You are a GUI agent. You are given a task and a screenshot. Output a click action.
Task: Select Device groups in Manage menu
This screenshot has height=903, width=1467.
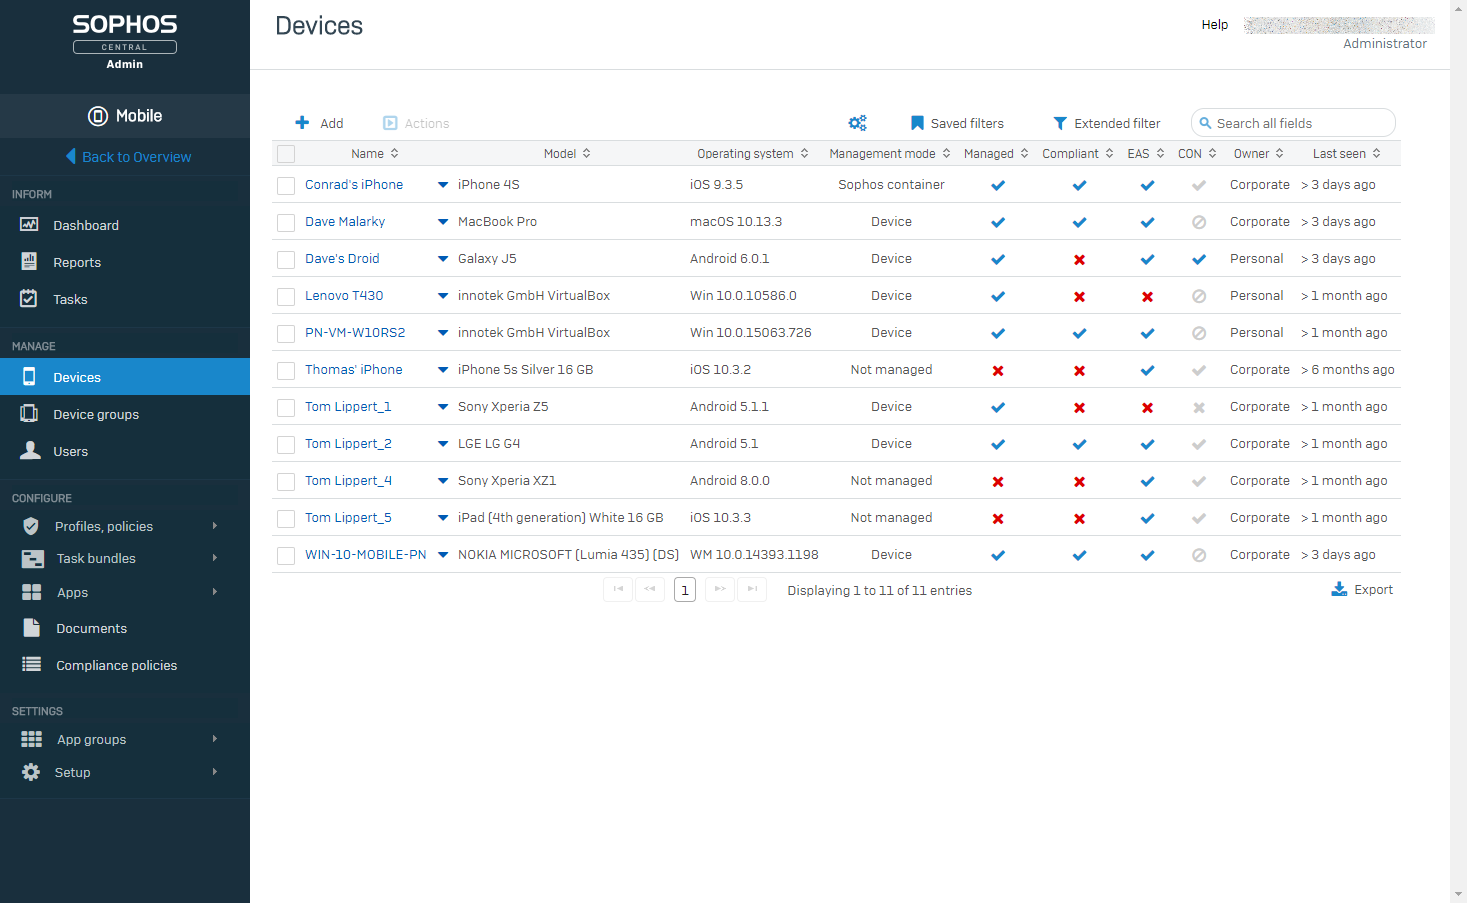coord(96,414)
